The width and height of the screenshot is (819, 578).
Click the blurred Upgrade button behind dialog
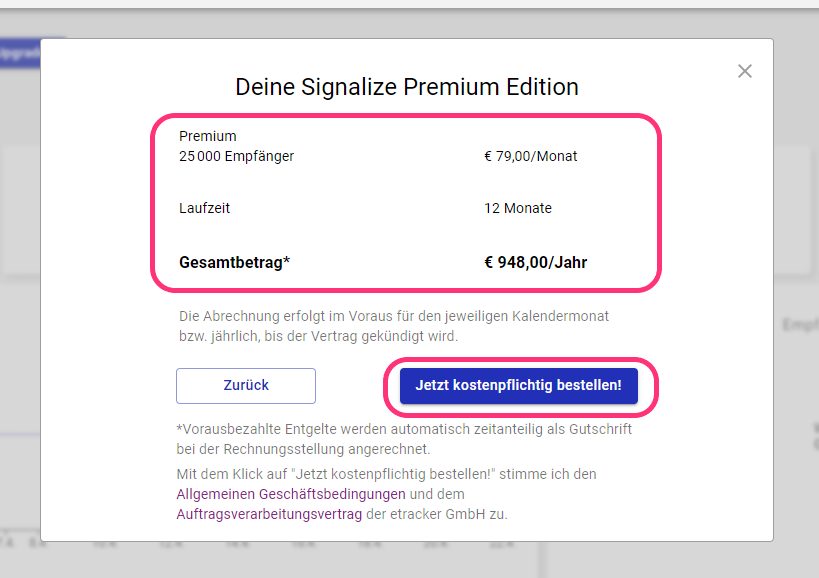[20, 53]
